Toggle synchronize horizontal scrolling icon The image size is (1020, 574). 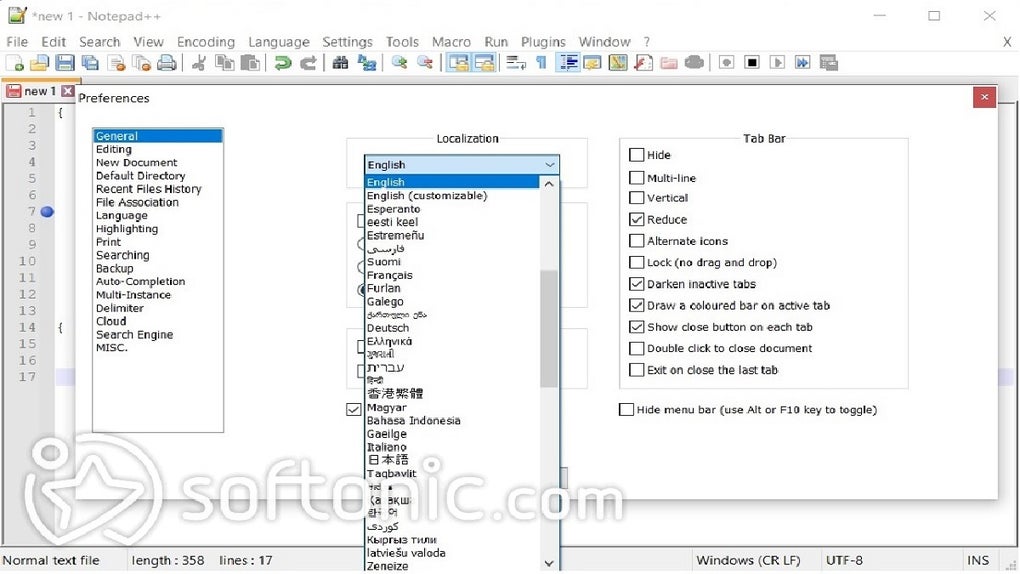tap(484, 62)
